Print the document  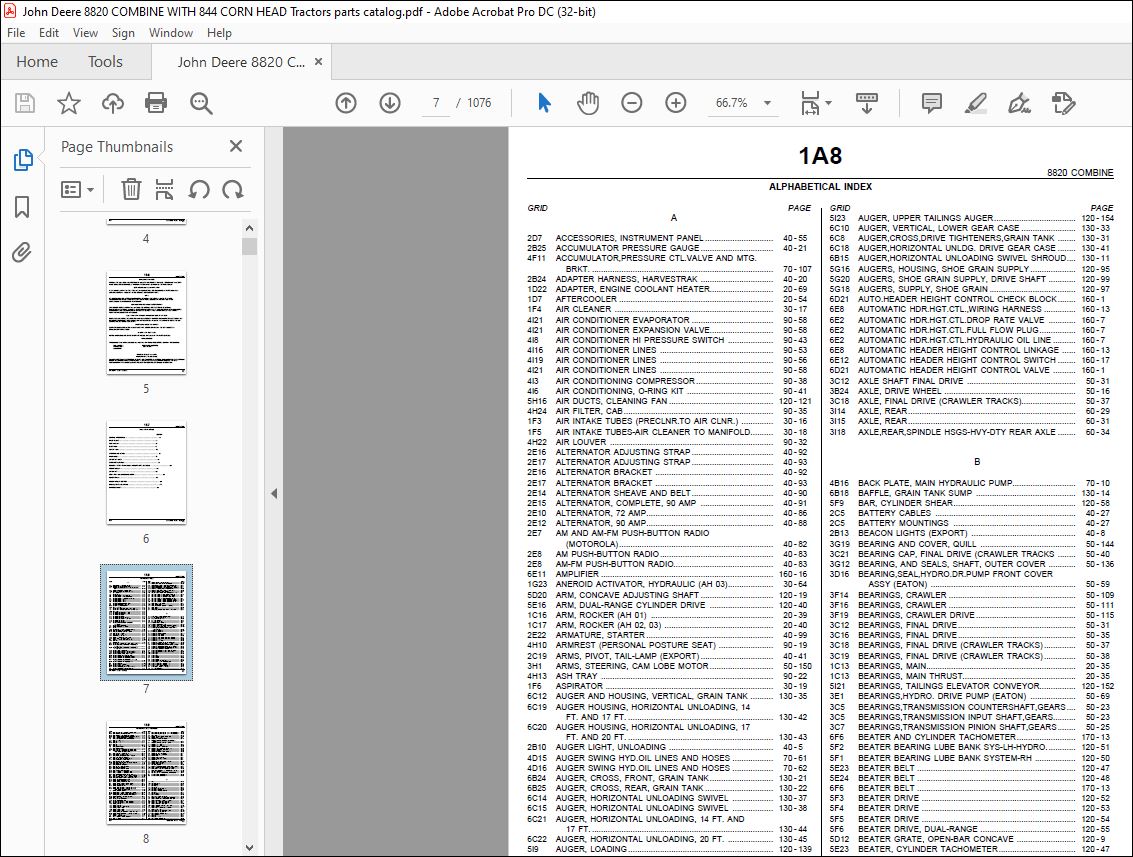click(x=156, y=103)
